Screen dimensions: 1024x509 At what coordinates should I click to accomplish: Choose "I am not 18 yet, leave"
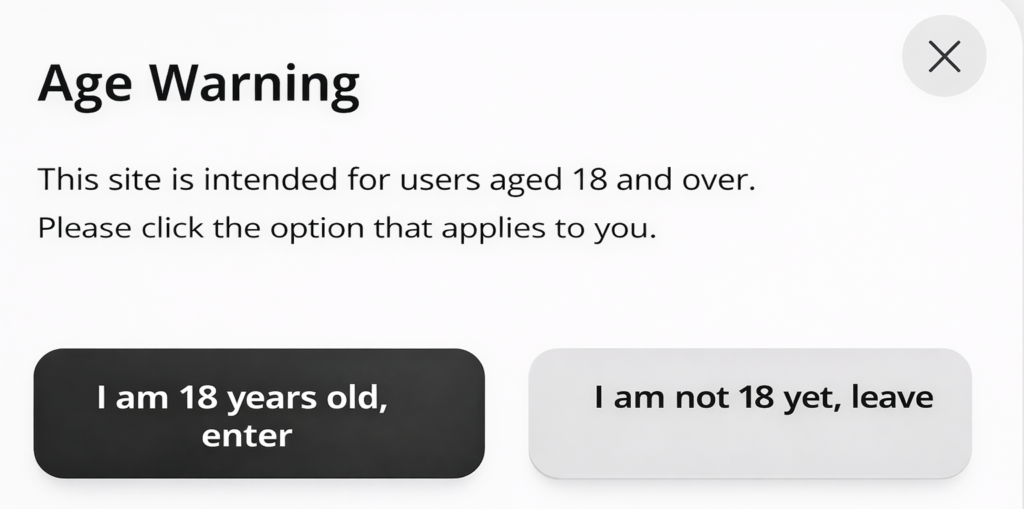(x=750, y=413)
